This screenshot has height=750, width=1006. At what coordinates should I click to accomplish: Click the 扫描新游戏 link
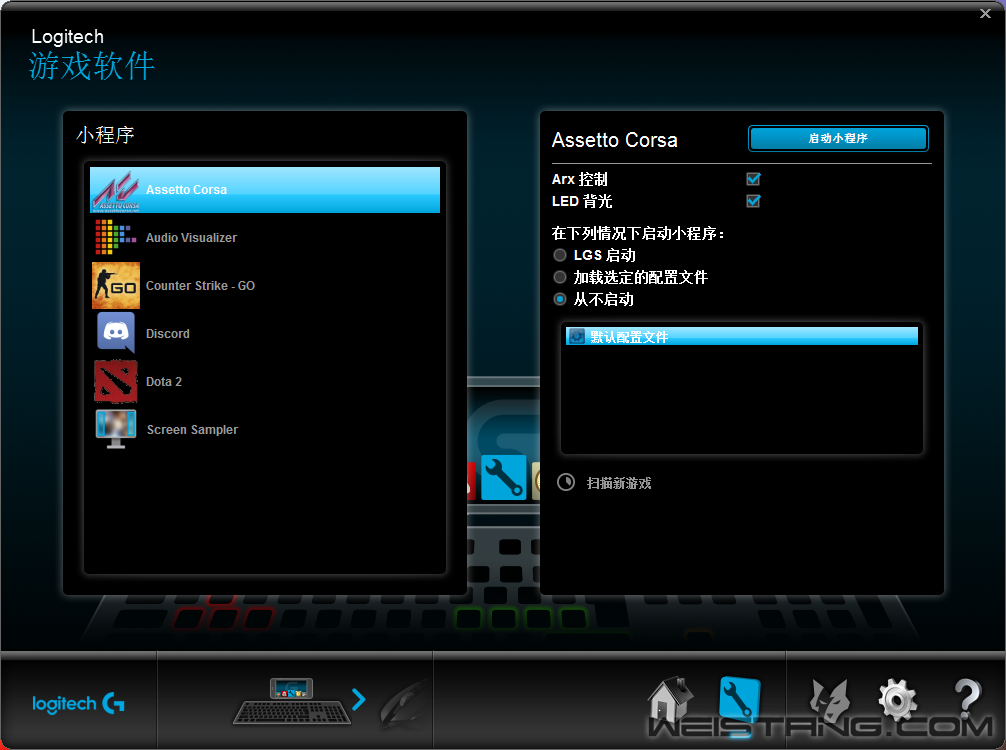pyautogui.click(x=618, y=483)
